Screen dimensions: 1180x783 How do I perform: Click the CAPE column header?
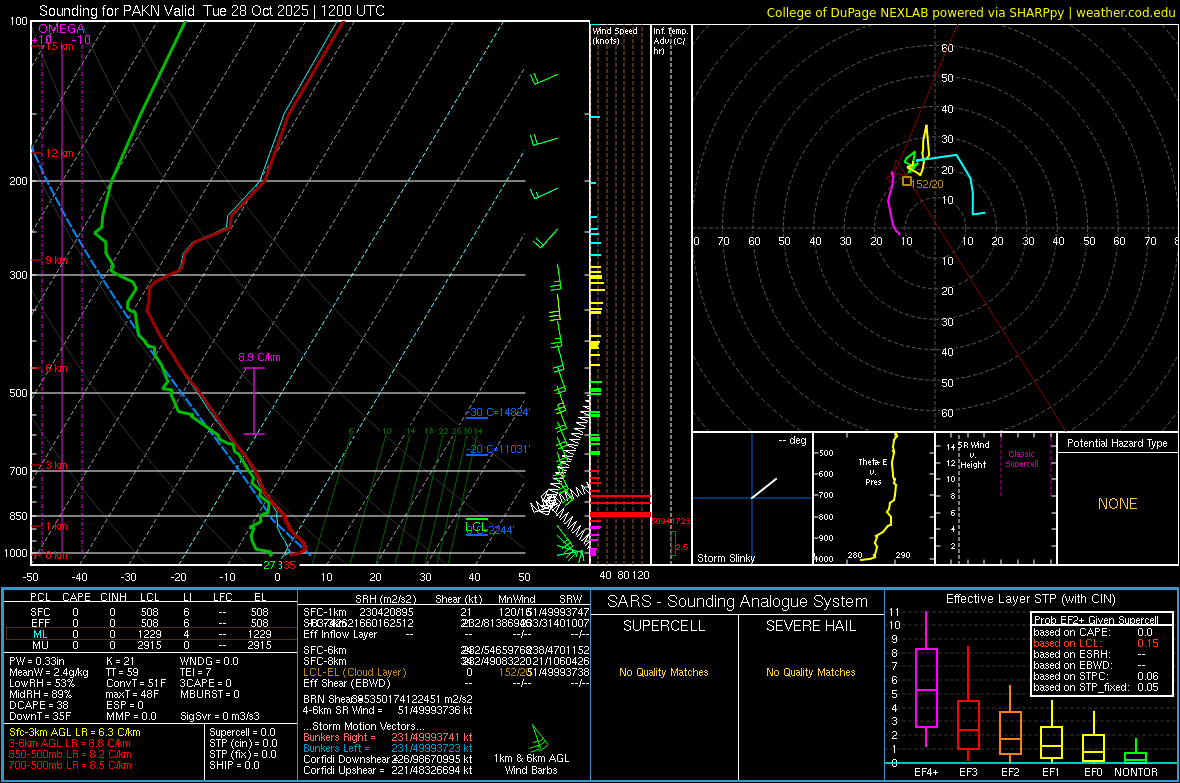(76, 597)
